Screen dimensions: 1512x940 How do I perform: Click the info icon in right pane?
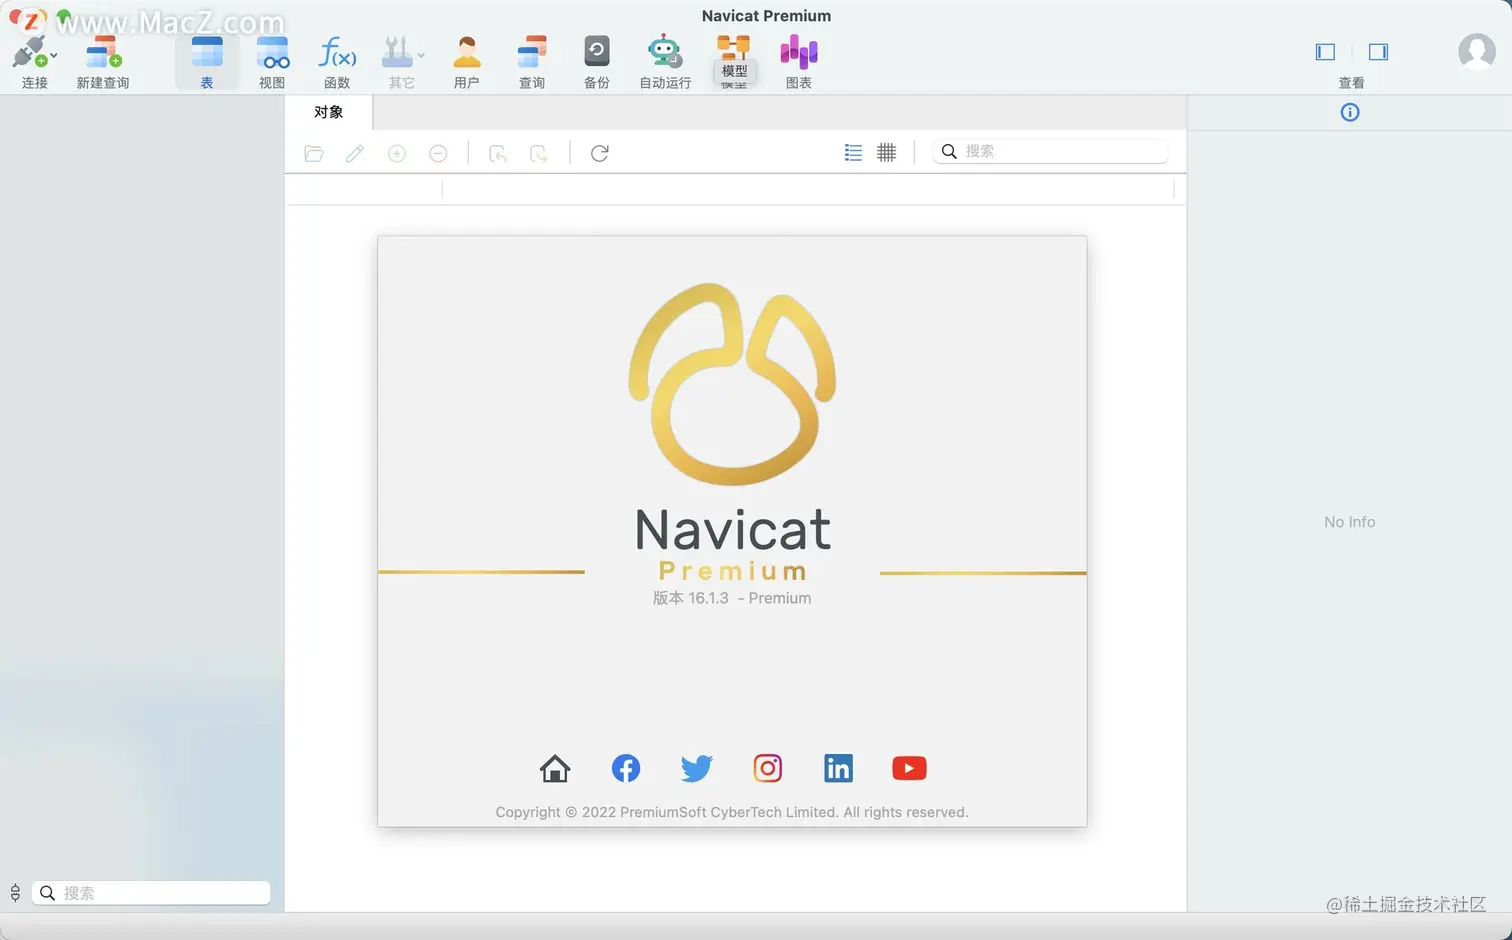coord(1350,112)
